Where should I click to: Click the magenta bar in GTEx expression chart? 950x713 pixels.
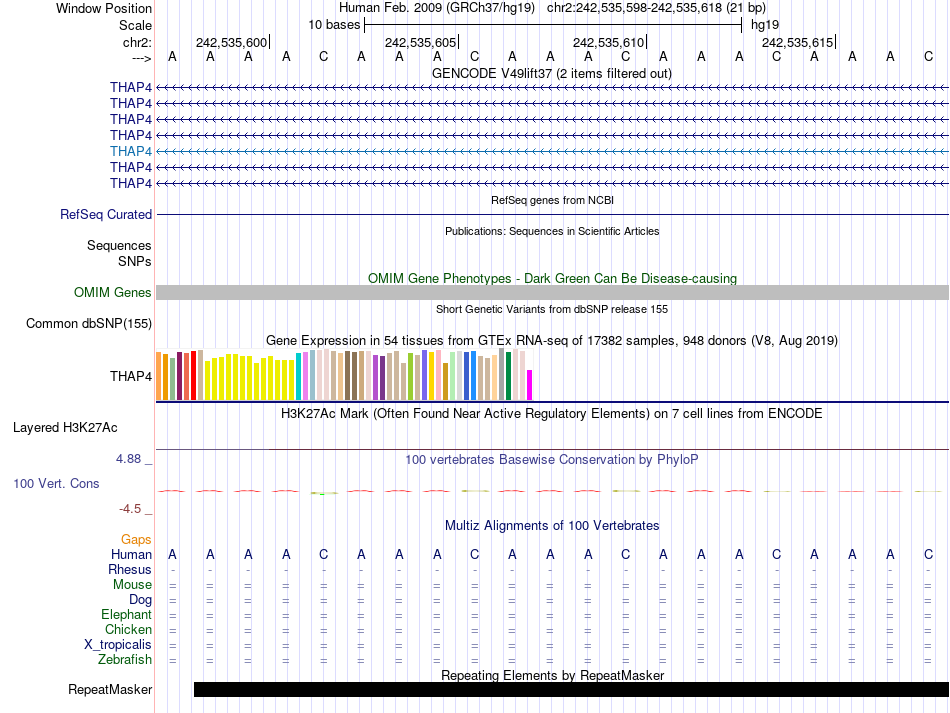tap(530, 385)
